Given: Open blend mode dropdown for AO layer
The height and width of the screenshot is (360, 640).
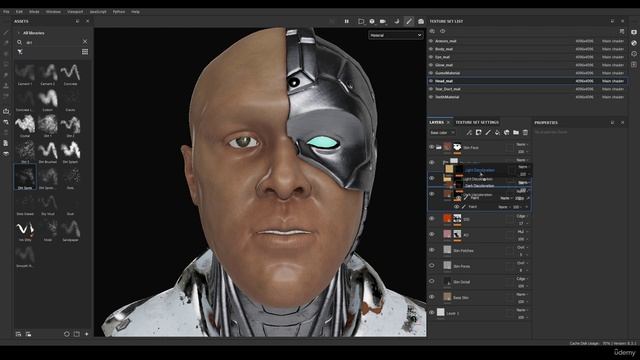Looking at the screenshot, I should click(522, 232).
